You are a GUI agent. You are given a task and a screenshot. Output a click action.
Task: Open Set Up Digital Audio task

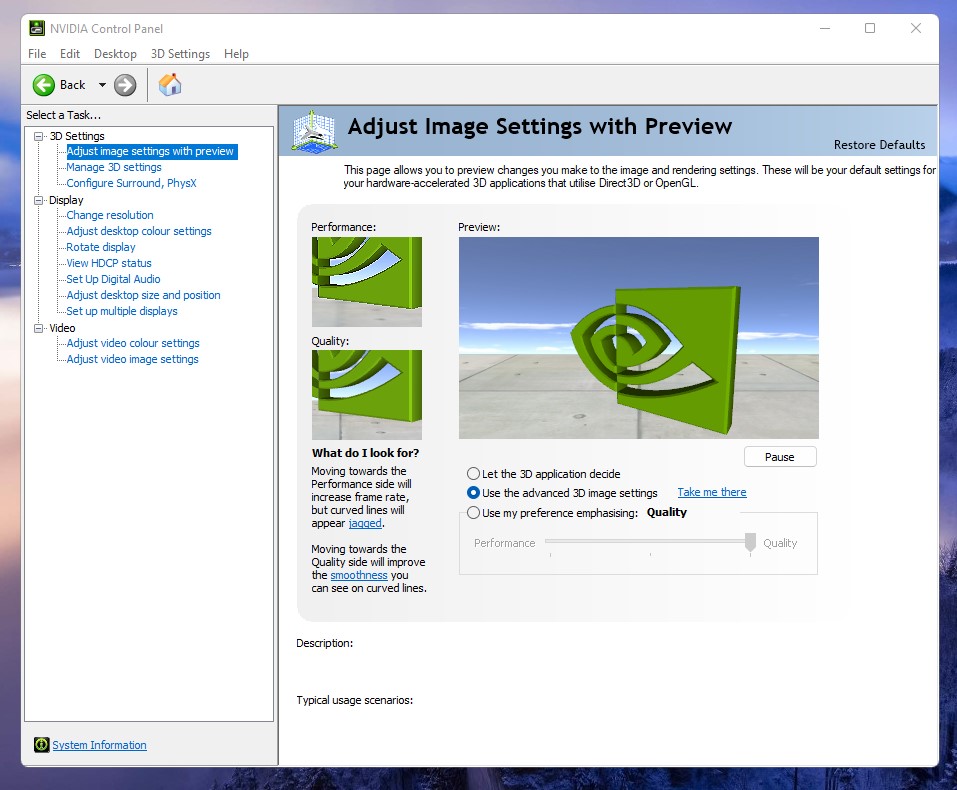[113, 279]
